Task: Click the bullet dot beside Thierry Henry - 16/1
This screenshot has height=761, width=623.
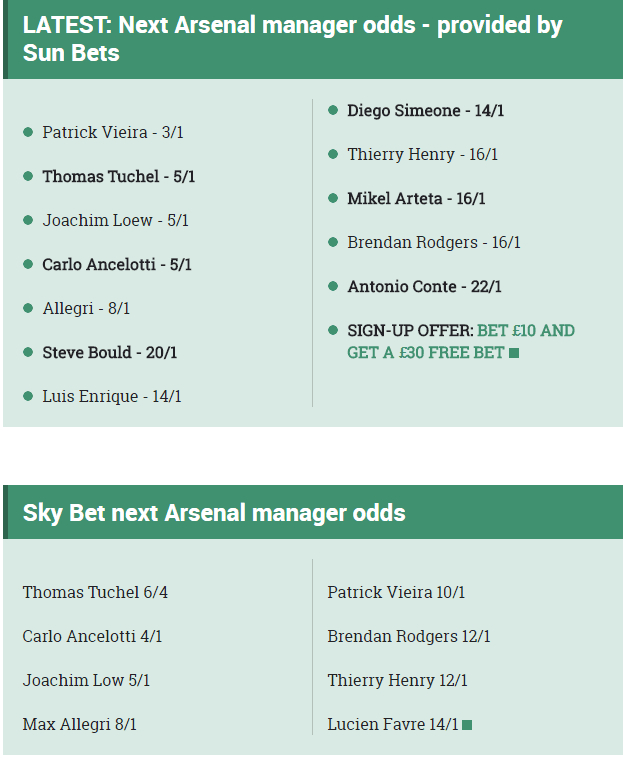Action: pyautogui.click(x=333, y=154)
